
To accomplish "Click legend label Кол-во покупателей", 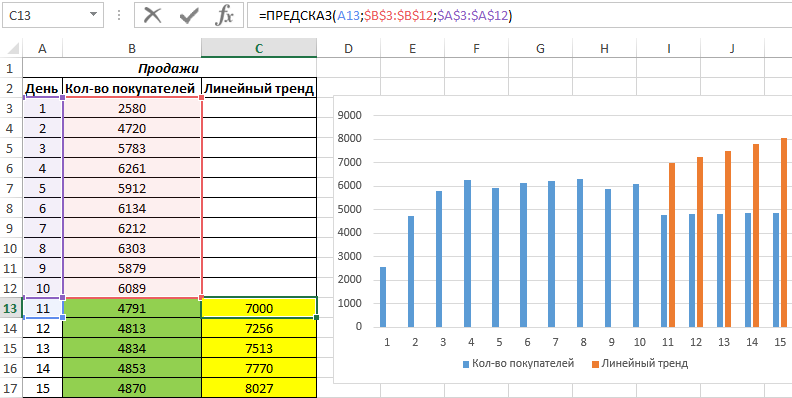I will [523, 363].
